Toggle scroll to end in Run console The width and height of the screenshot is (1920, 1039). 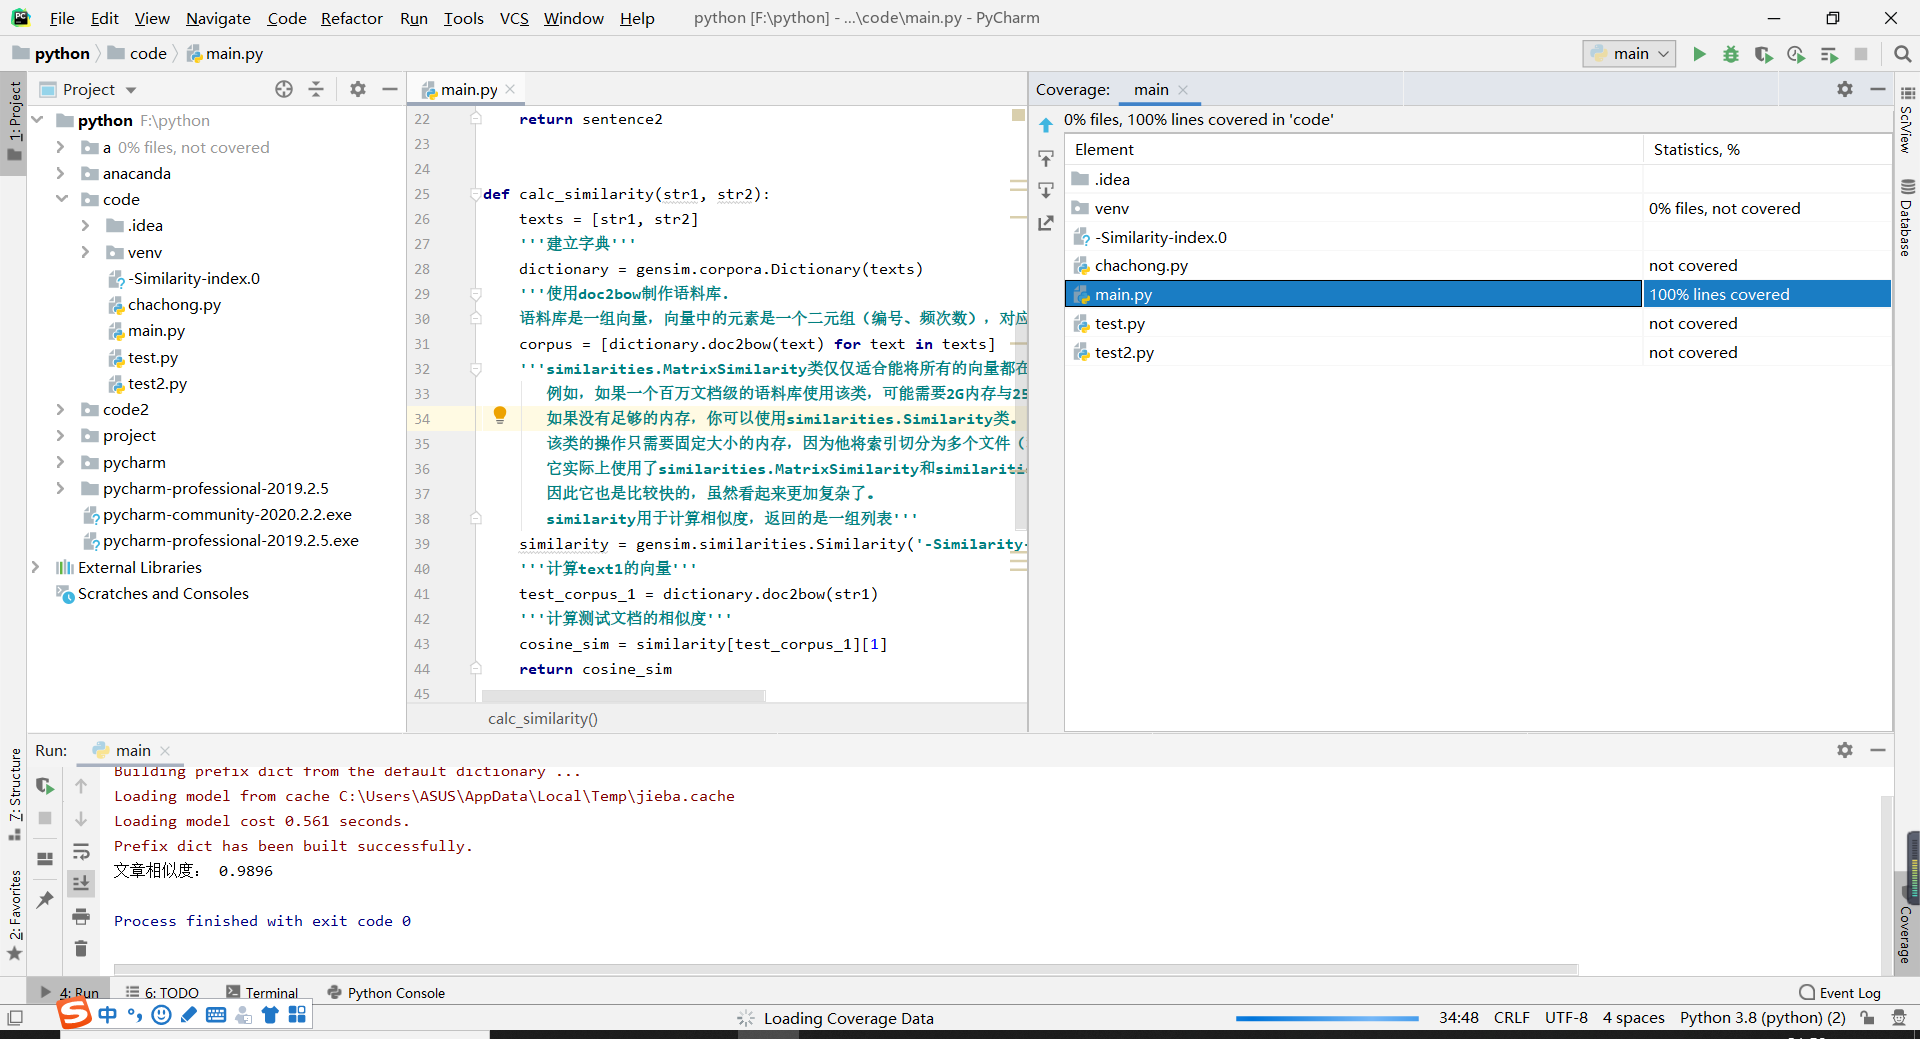pyautogui.click(x=81, y=883)
